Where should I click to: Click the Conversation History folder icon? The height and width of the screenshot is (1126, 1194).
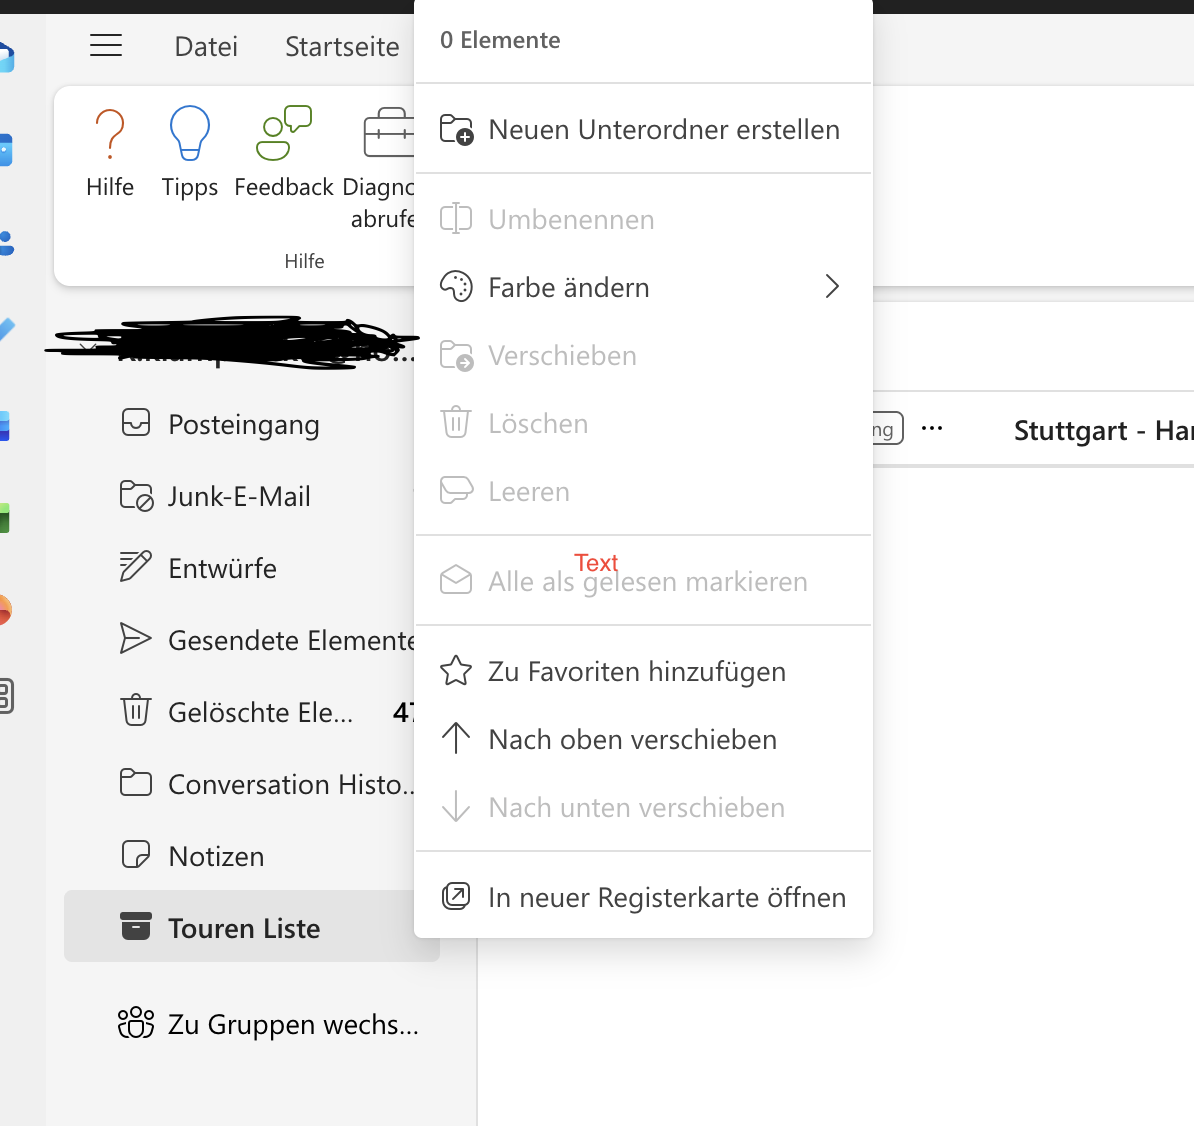136,783
